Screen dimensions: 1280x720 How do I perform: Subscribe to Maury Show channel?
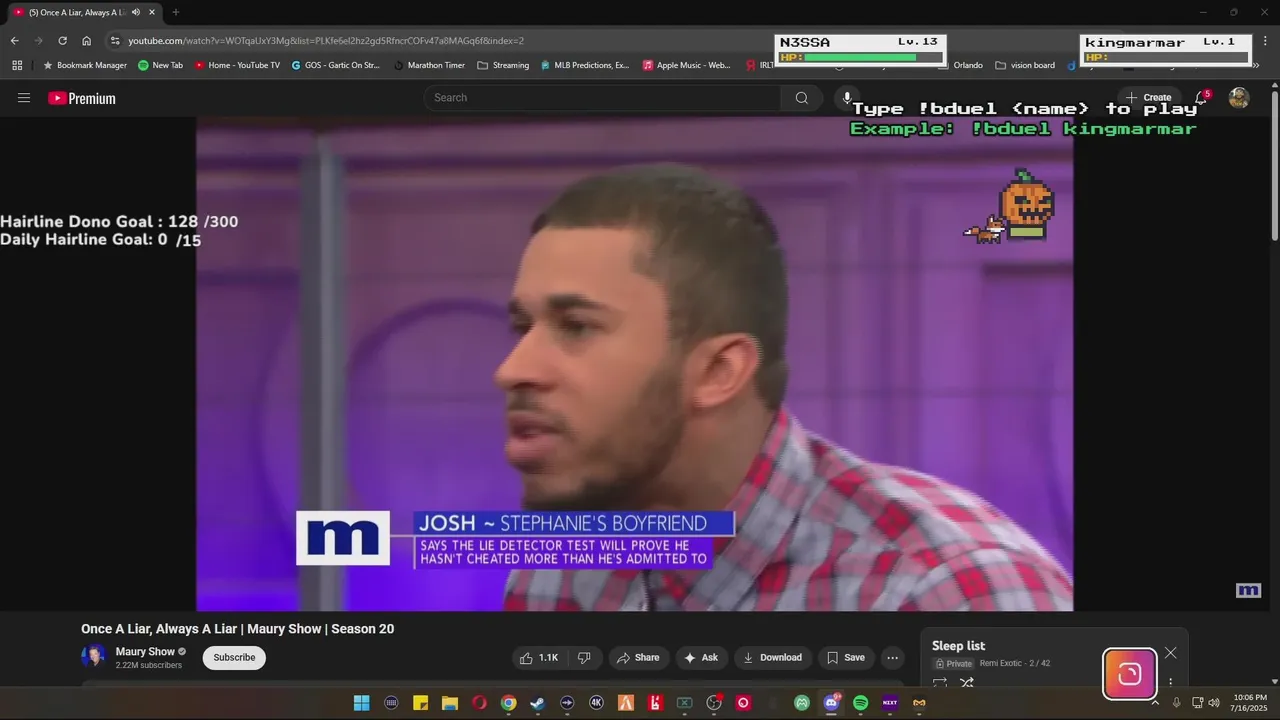pyautogui.click(x=234, y=657)
